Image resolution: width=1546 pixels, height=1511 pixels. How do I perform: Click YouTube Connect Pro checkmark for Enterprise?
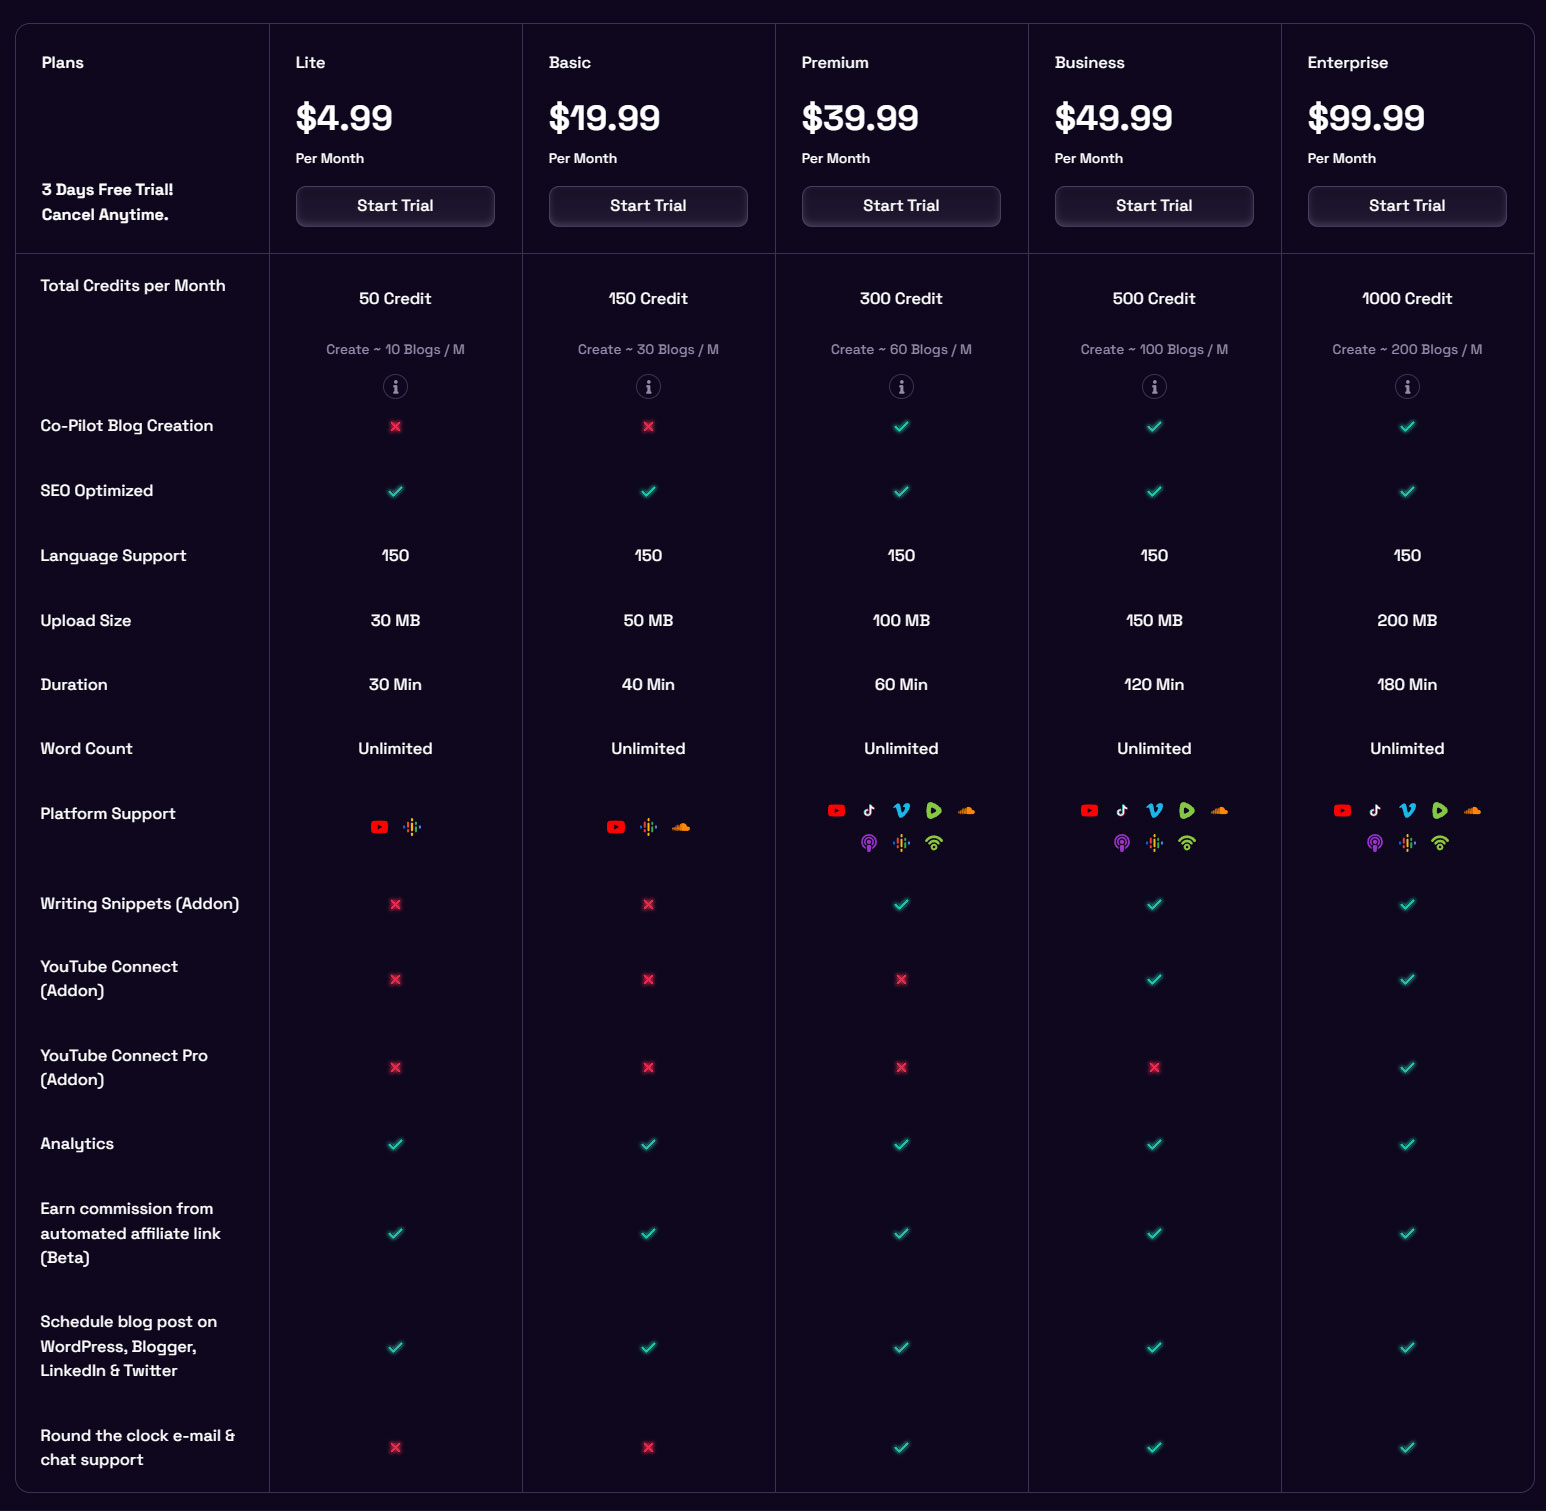[1407, 1068]
